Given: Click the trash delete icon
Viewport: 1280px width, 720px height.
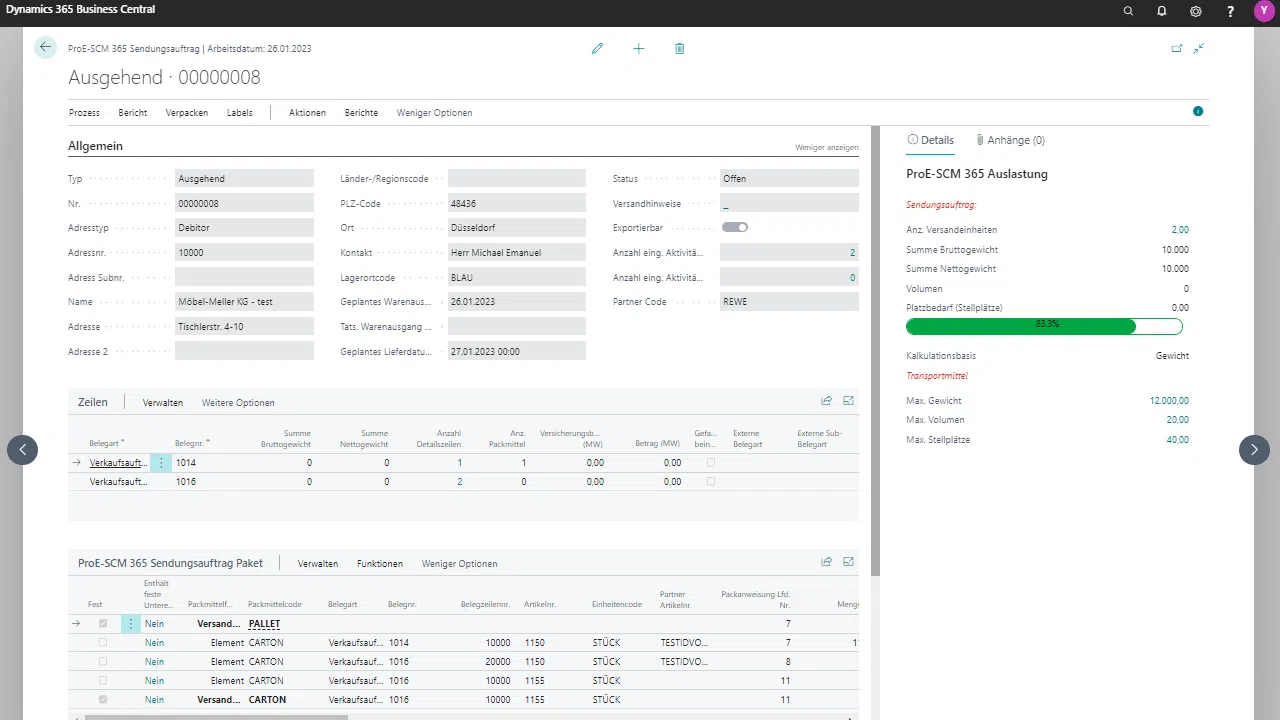Looking at the screenshot, I should coord(680,48).
